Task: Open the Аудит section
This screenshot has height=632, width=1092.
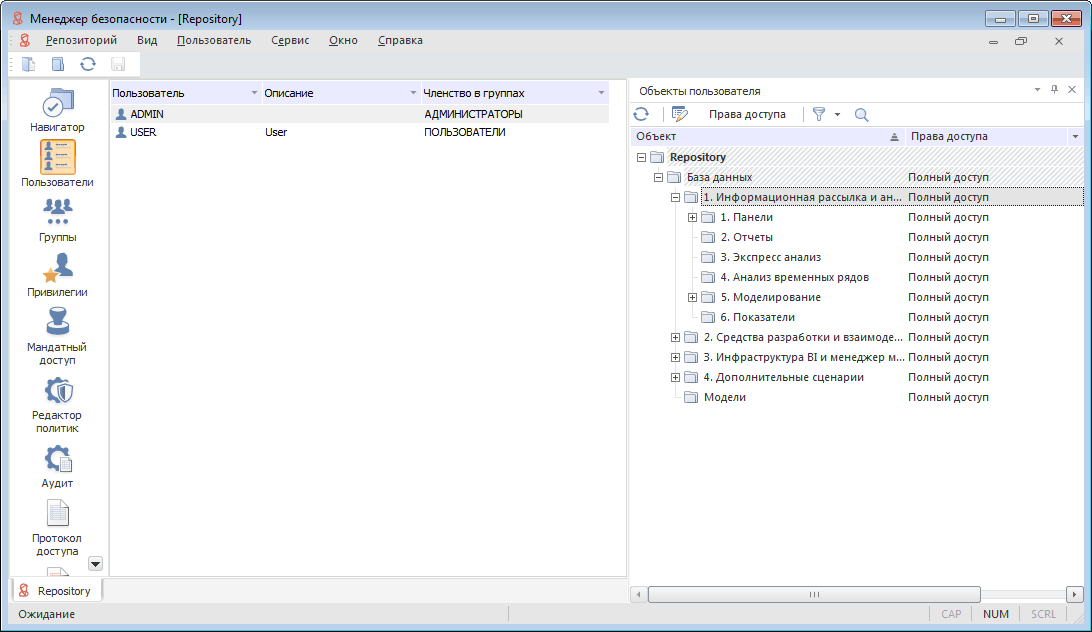Action: [57, 465]
